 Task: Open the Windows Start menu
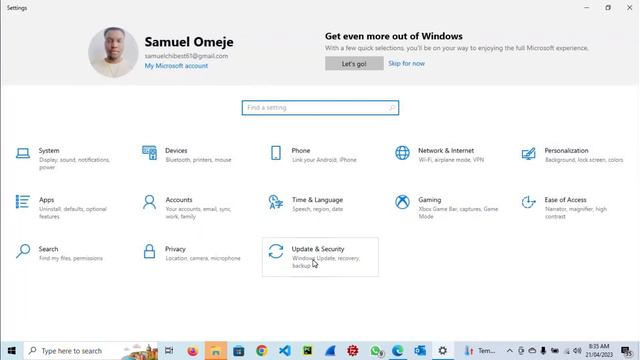tap(11, 351)
